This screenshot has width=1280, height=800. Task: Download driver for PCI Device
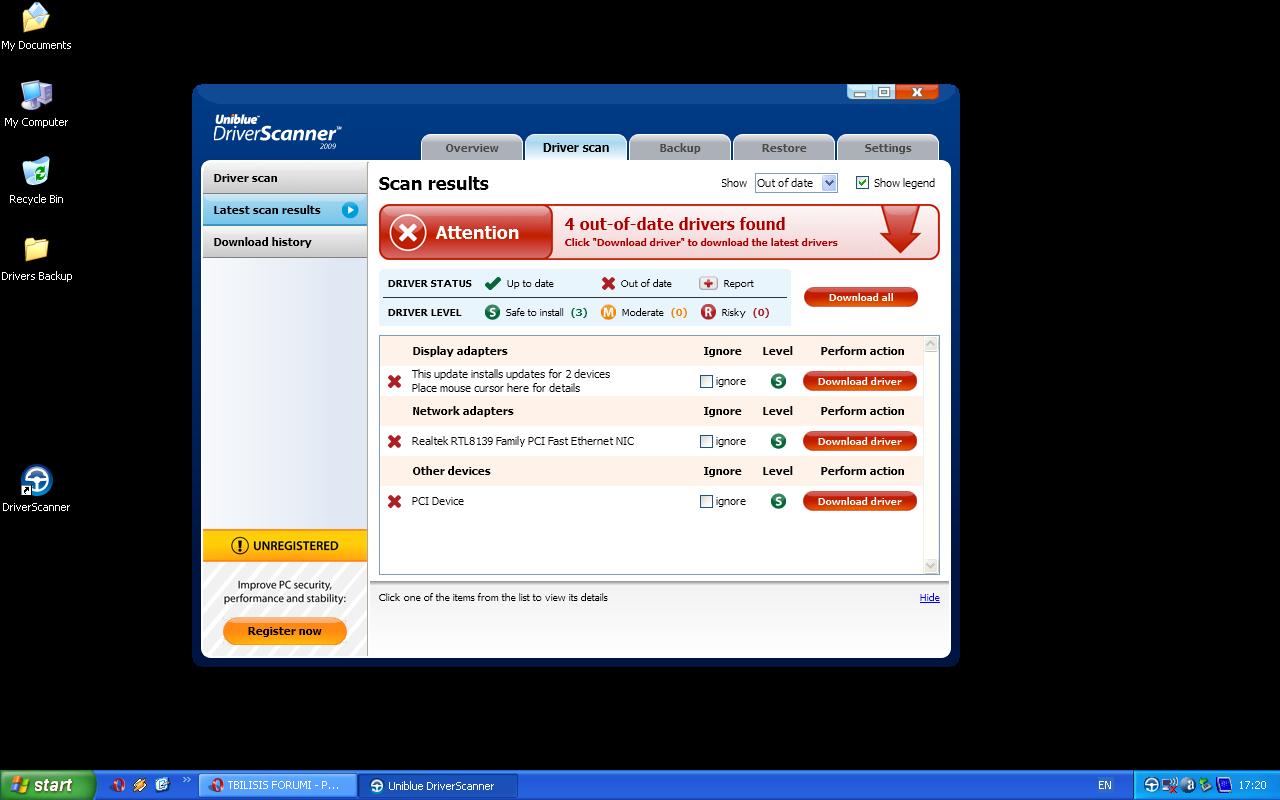coord(860,501)
